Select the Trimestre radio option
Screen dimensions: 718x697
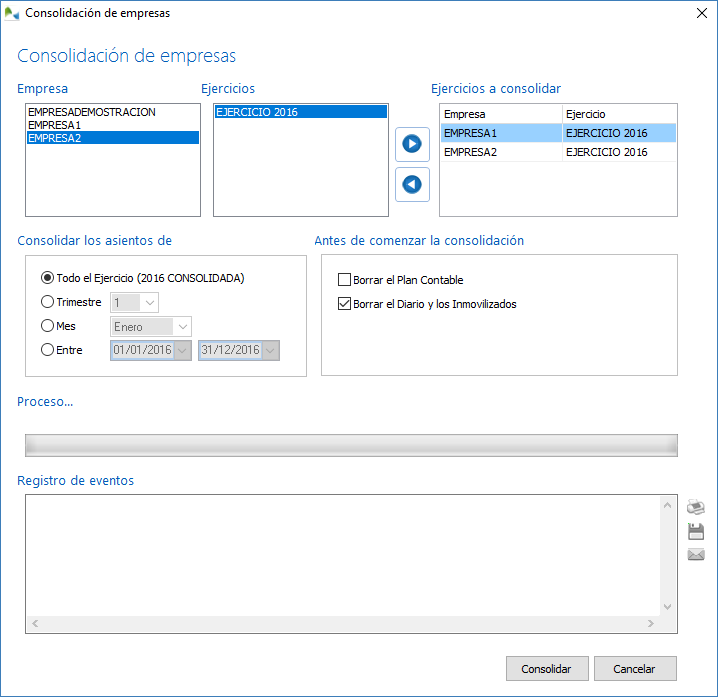click(x=47, y=302)
